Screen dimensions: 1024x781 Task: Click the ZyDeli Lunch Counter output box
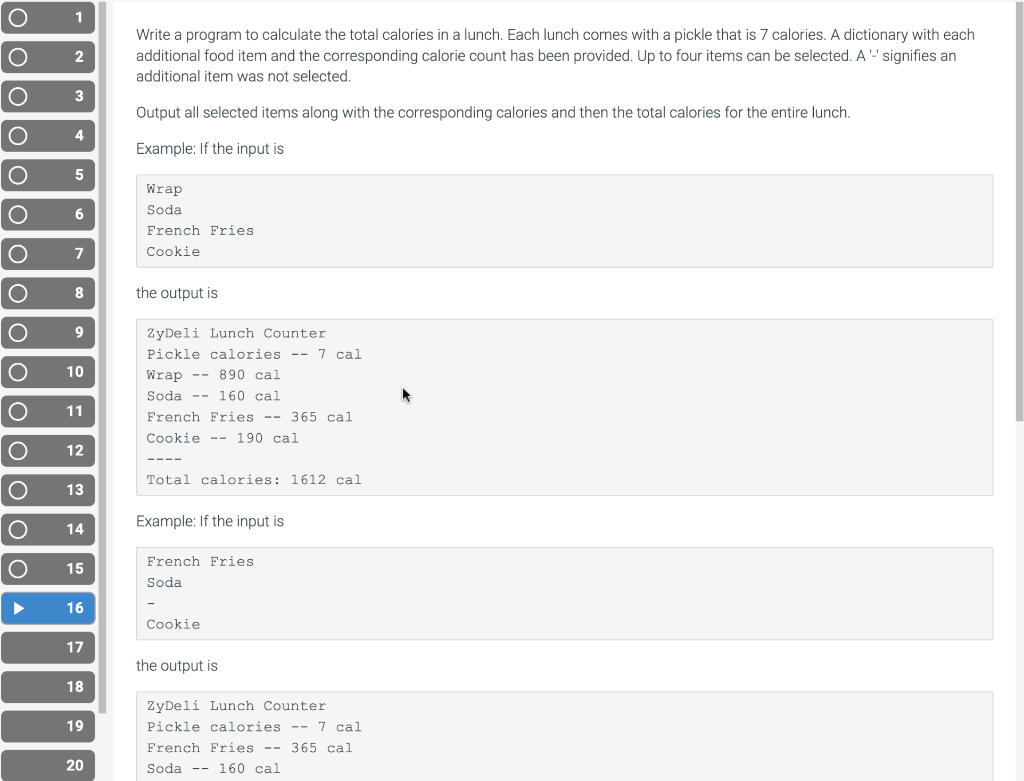pyautogui.click(x=565, y=406)
